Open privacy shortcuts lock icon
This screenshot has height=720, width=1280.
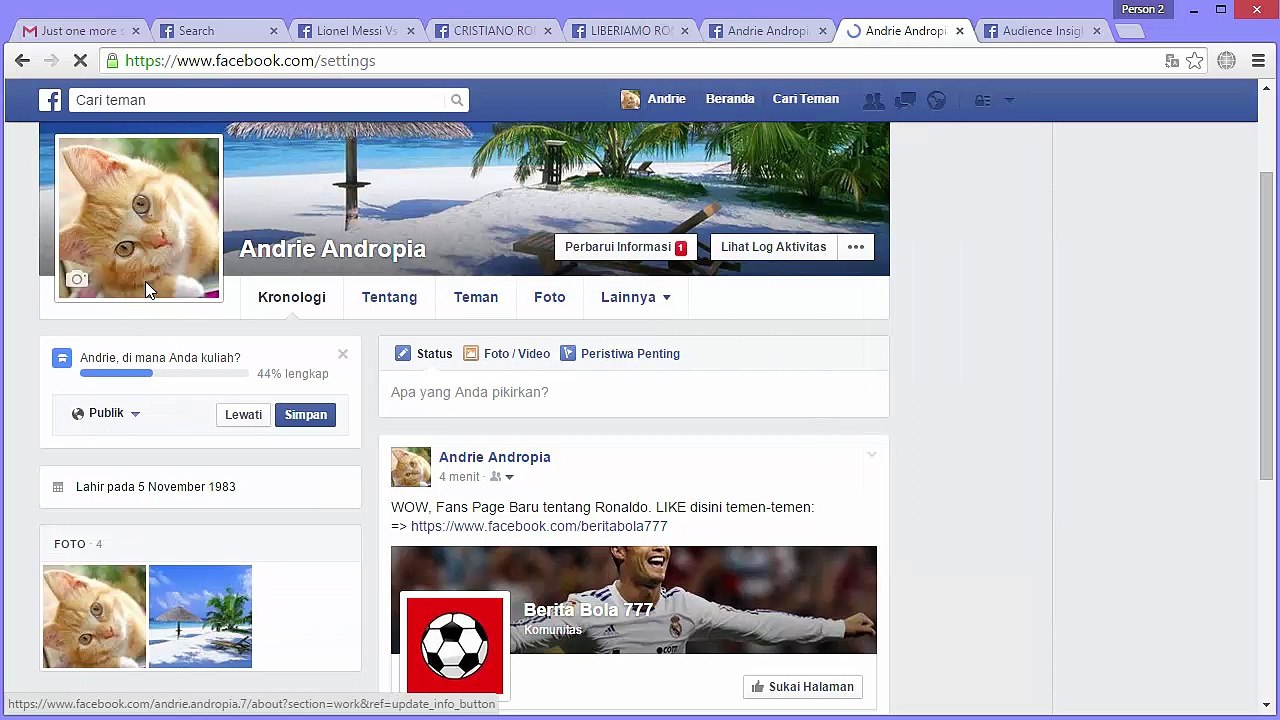[x=983, y=100]
